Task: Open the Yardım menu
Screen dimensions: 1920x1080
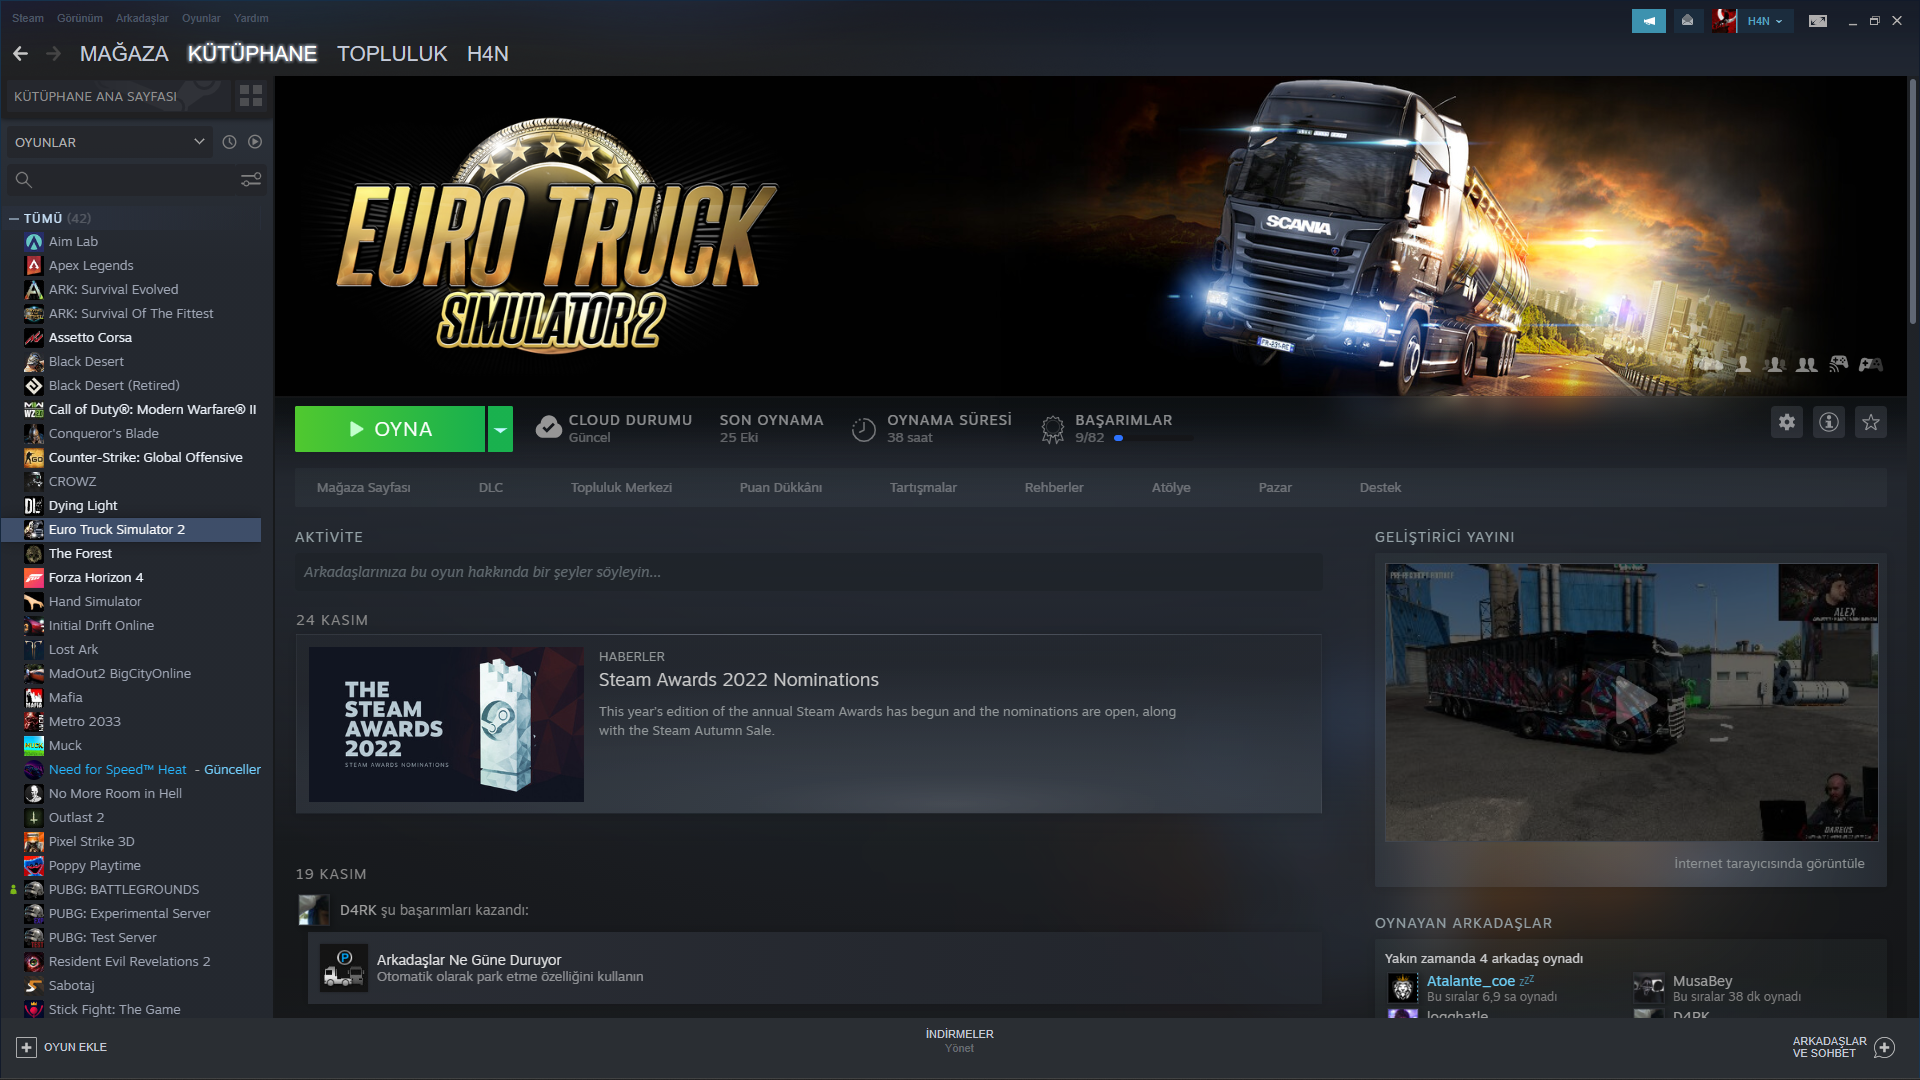Action: 251,18
